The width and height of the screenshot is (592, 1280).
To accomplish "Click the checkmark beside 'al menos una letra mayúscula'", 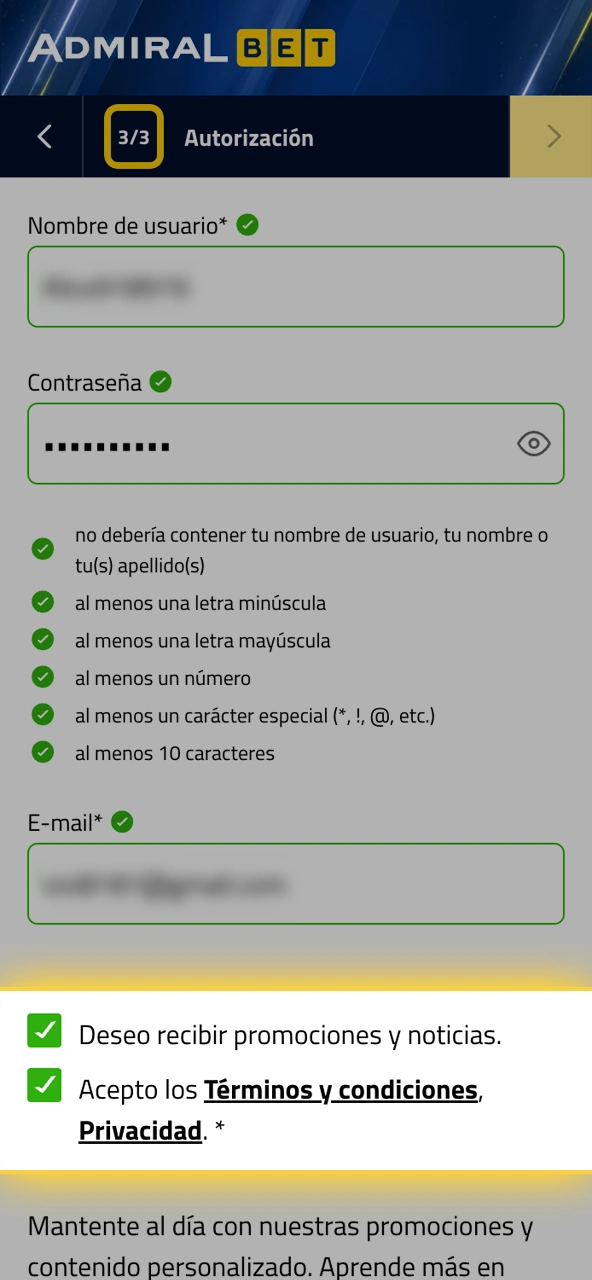I will pyautogui.click(x=43, y=640).
